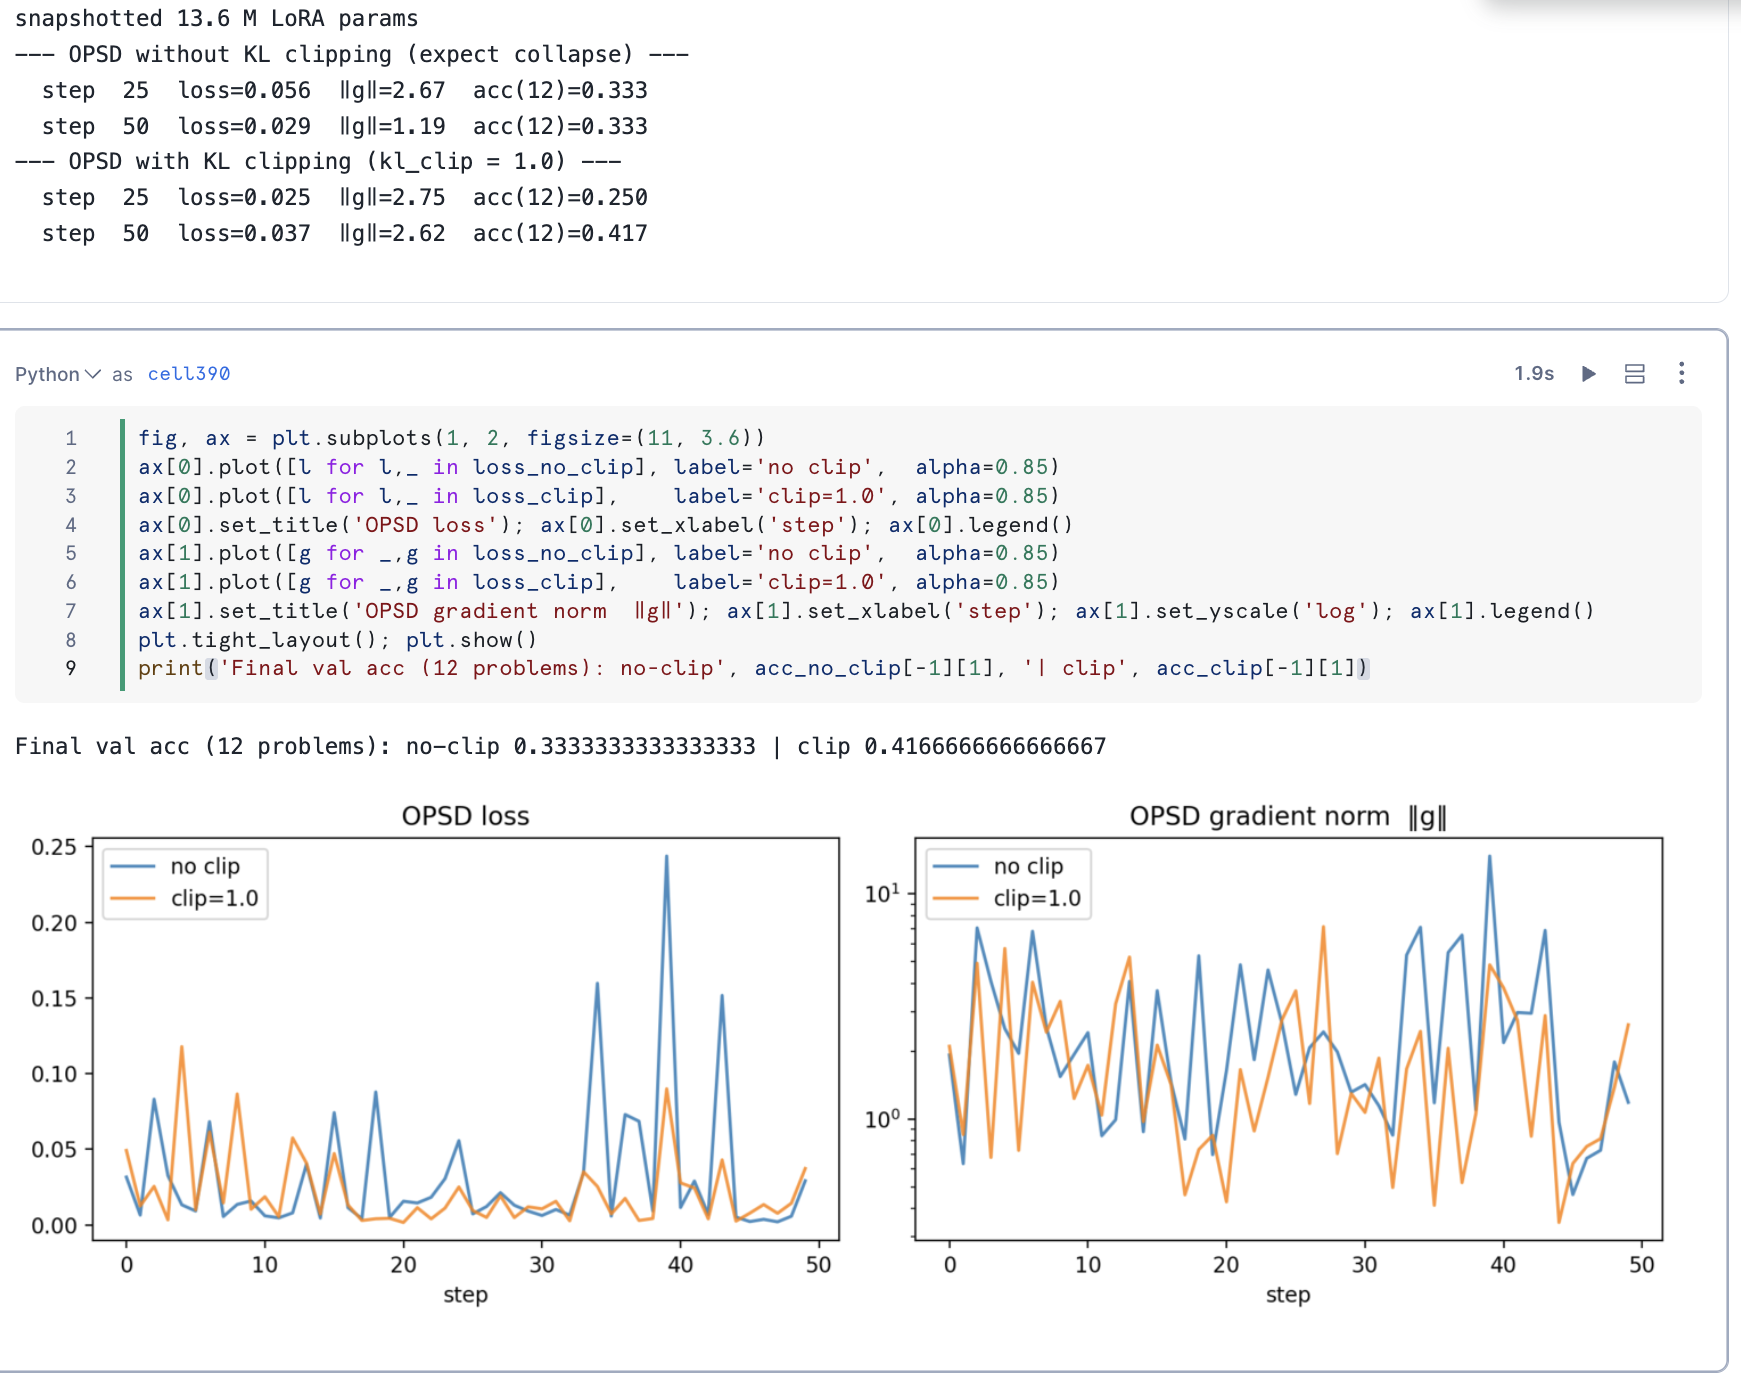The width and height of the screenshot is (1741, 1388).
Task: Click the step 50 loss=0.029 output row
Action: [x=344, y=126]
